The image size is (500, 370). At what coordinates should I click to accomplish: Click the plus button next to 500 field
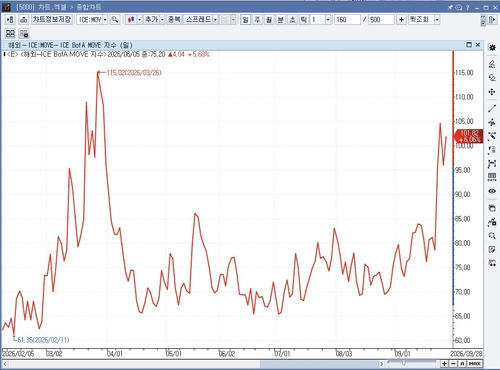point(401,20)
